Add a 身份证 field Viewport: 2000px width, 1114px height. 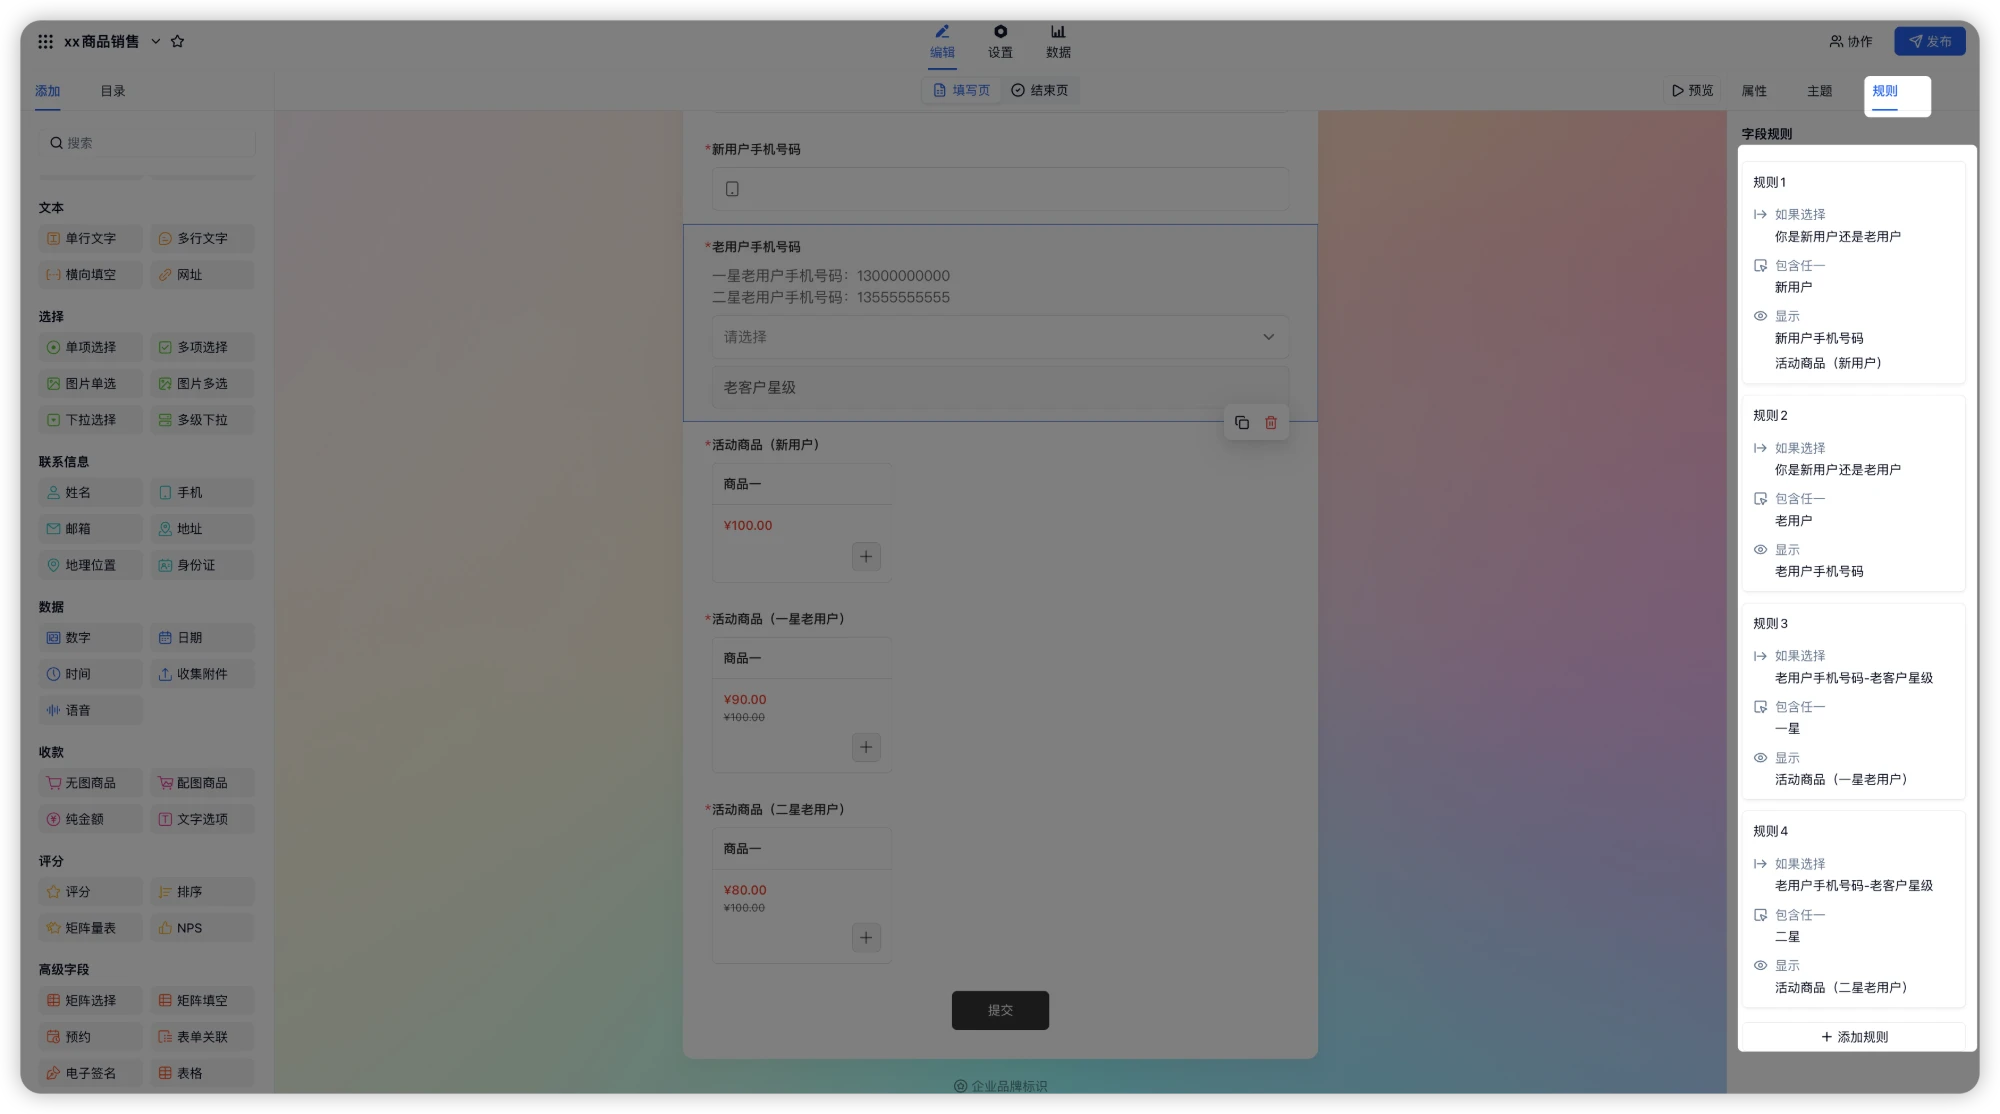click(203, 565)
